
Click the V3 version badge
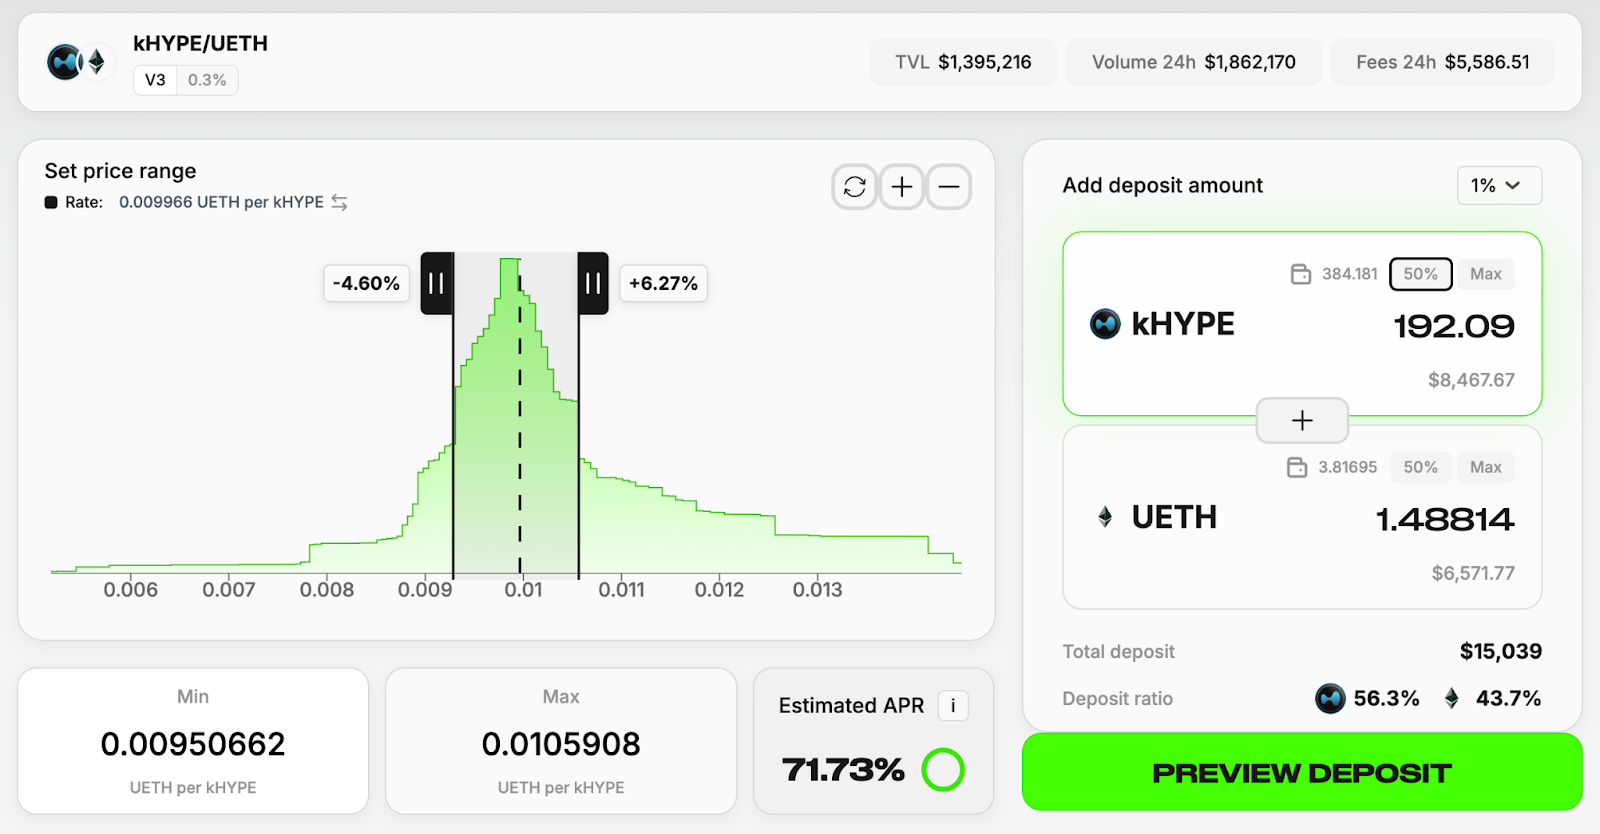(155, 80)
